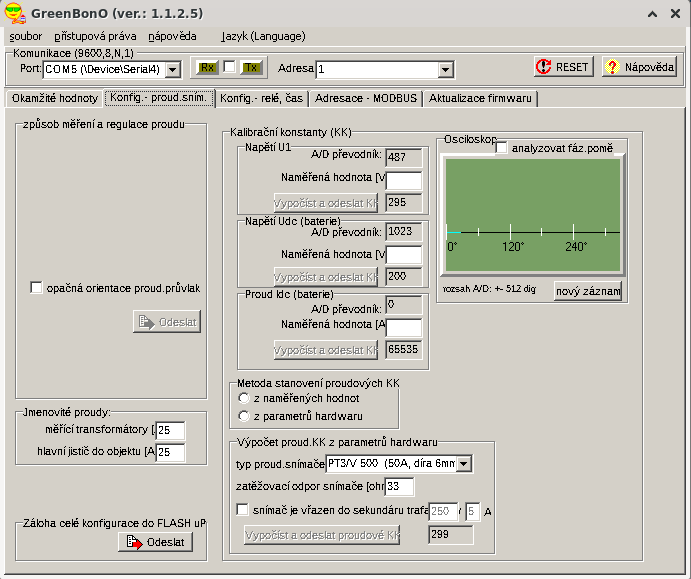Image resolution: width=691 pixels, height=579 pixels.
Task: Open the Aktualizace firmwaru tab
Action: point(481,99)
